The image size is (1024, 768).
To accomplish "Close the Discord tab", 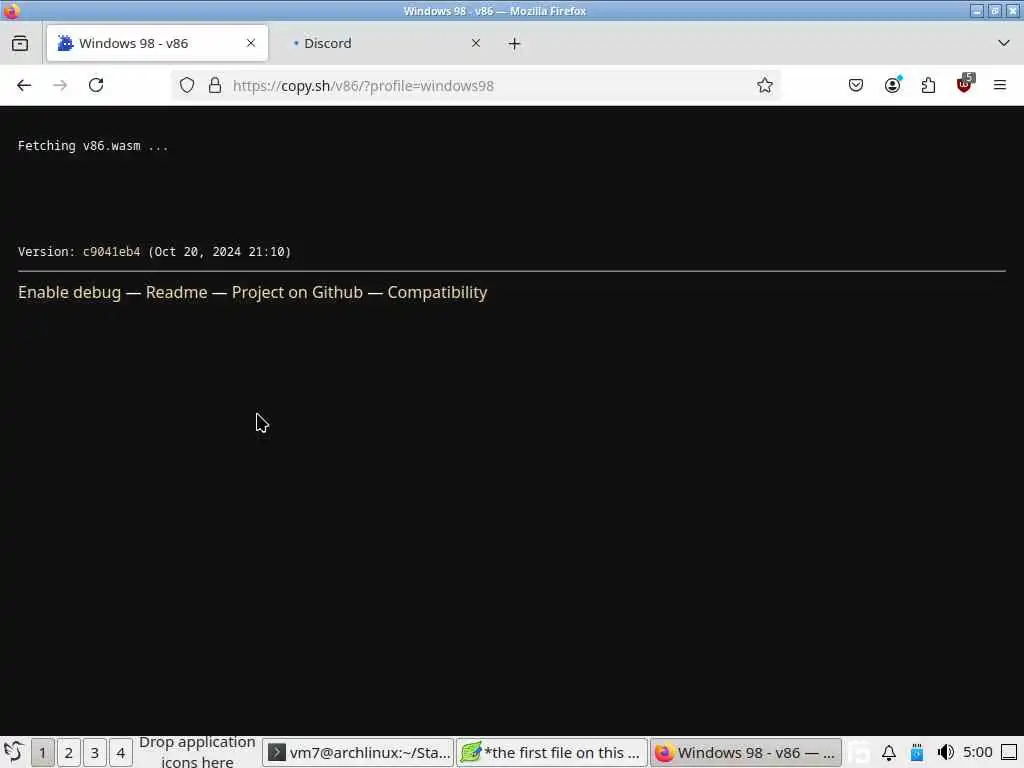I will click(x=476, y=43).
